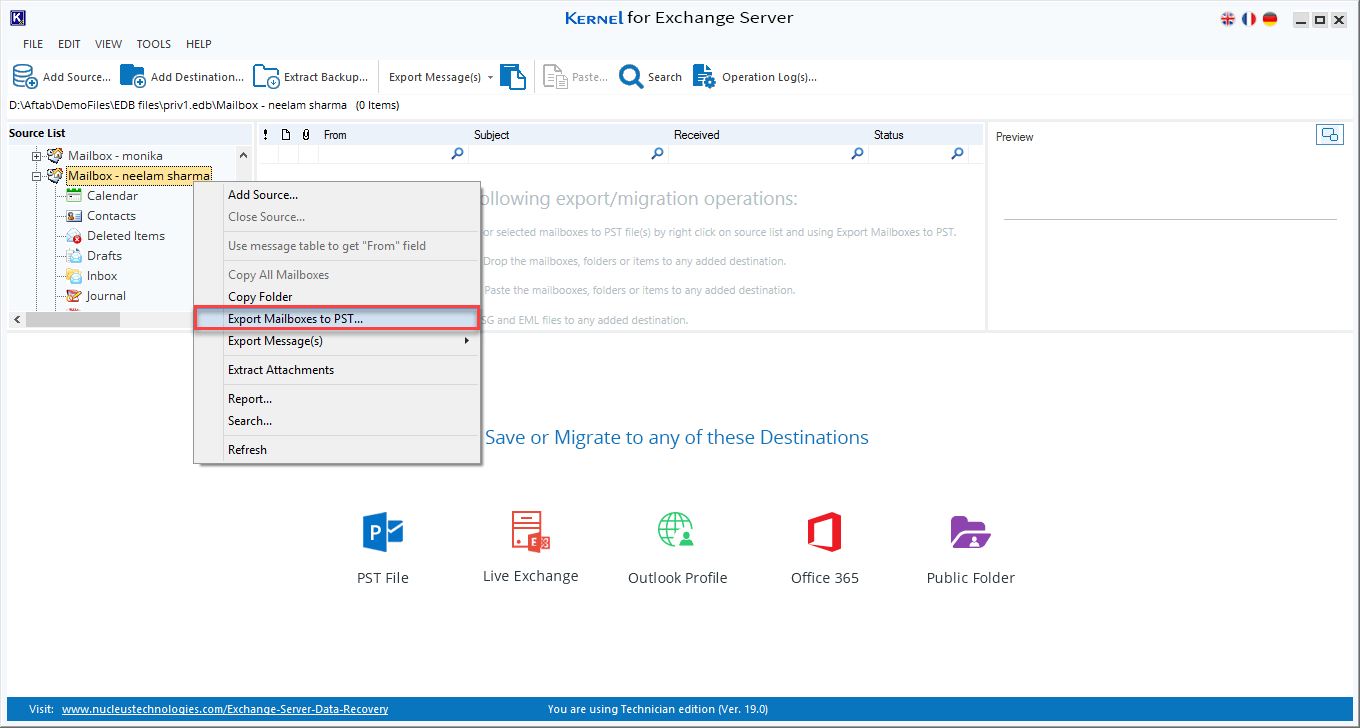Click Source List scroll-left arrow
Image resolution: width=1360 pixels, height=728 pixels.
(x=17, y=319)
